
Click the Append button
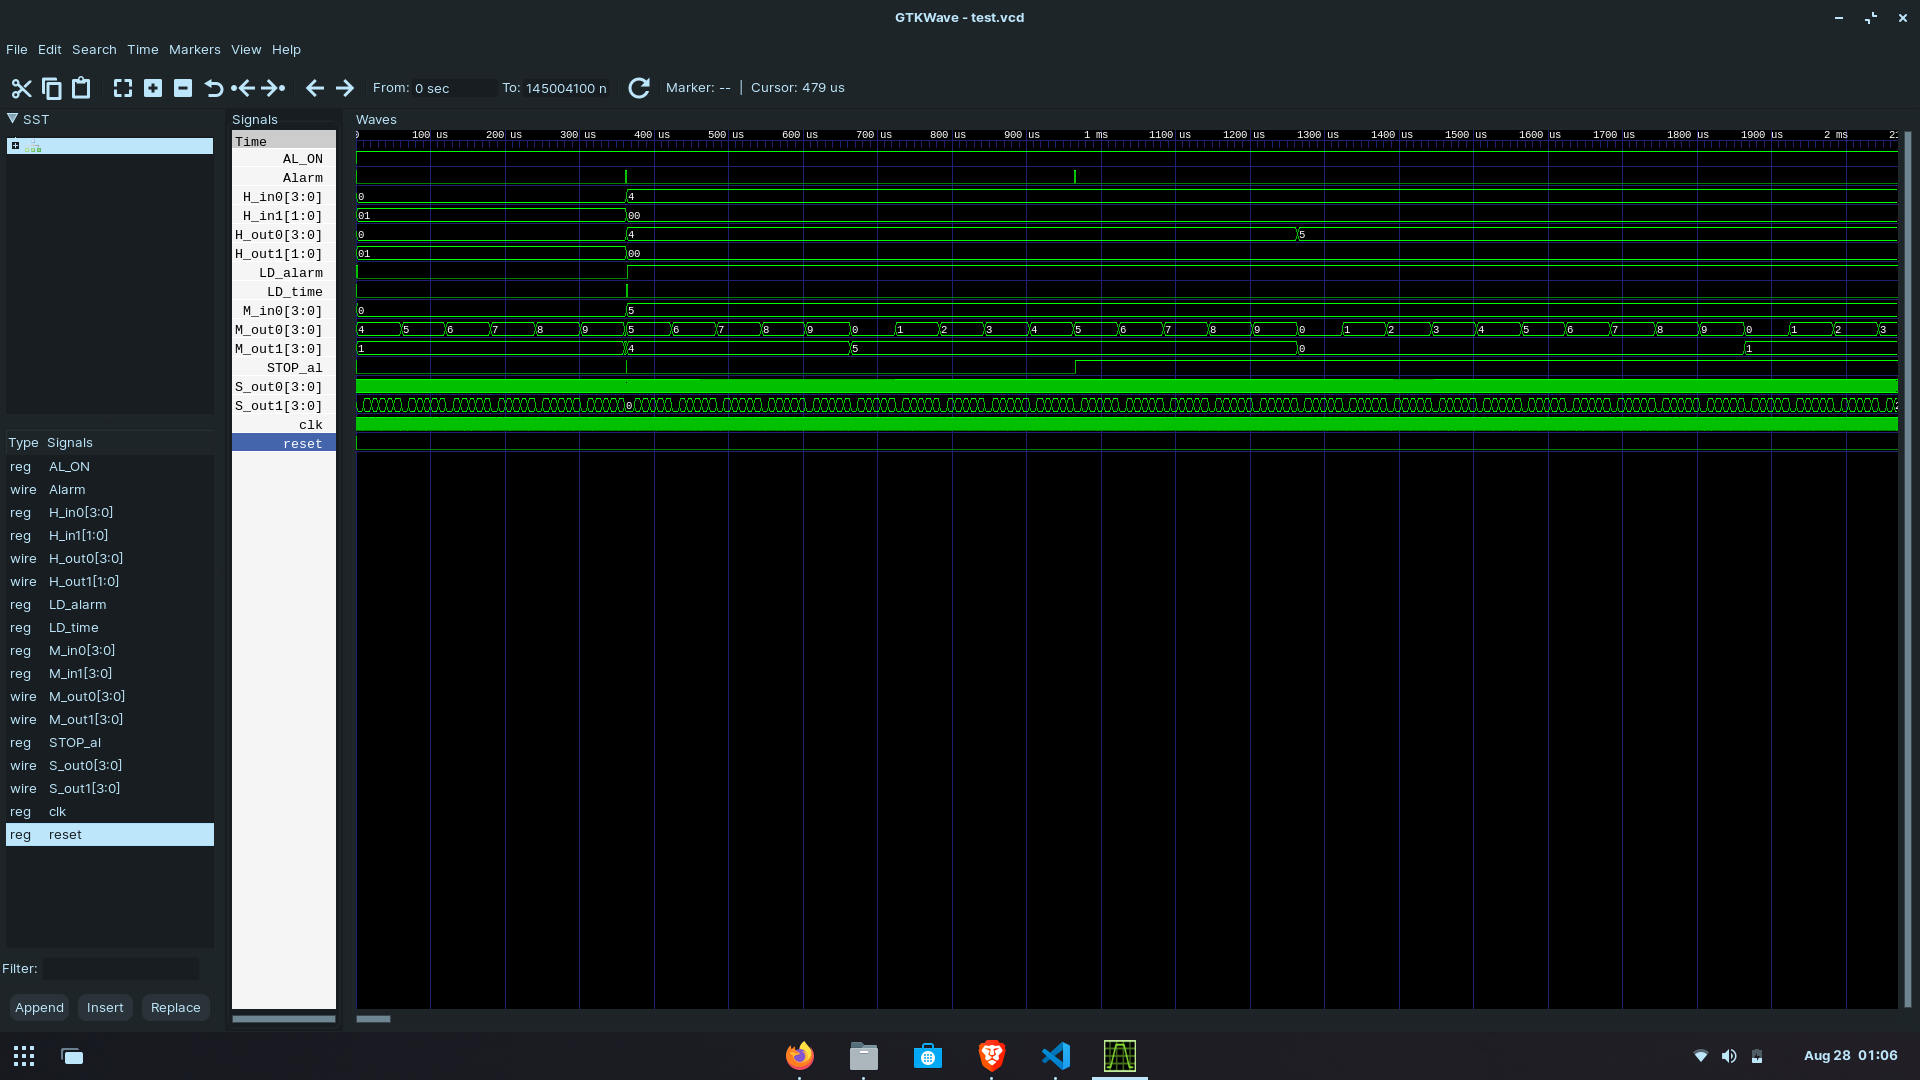(x=39, y=1007)
